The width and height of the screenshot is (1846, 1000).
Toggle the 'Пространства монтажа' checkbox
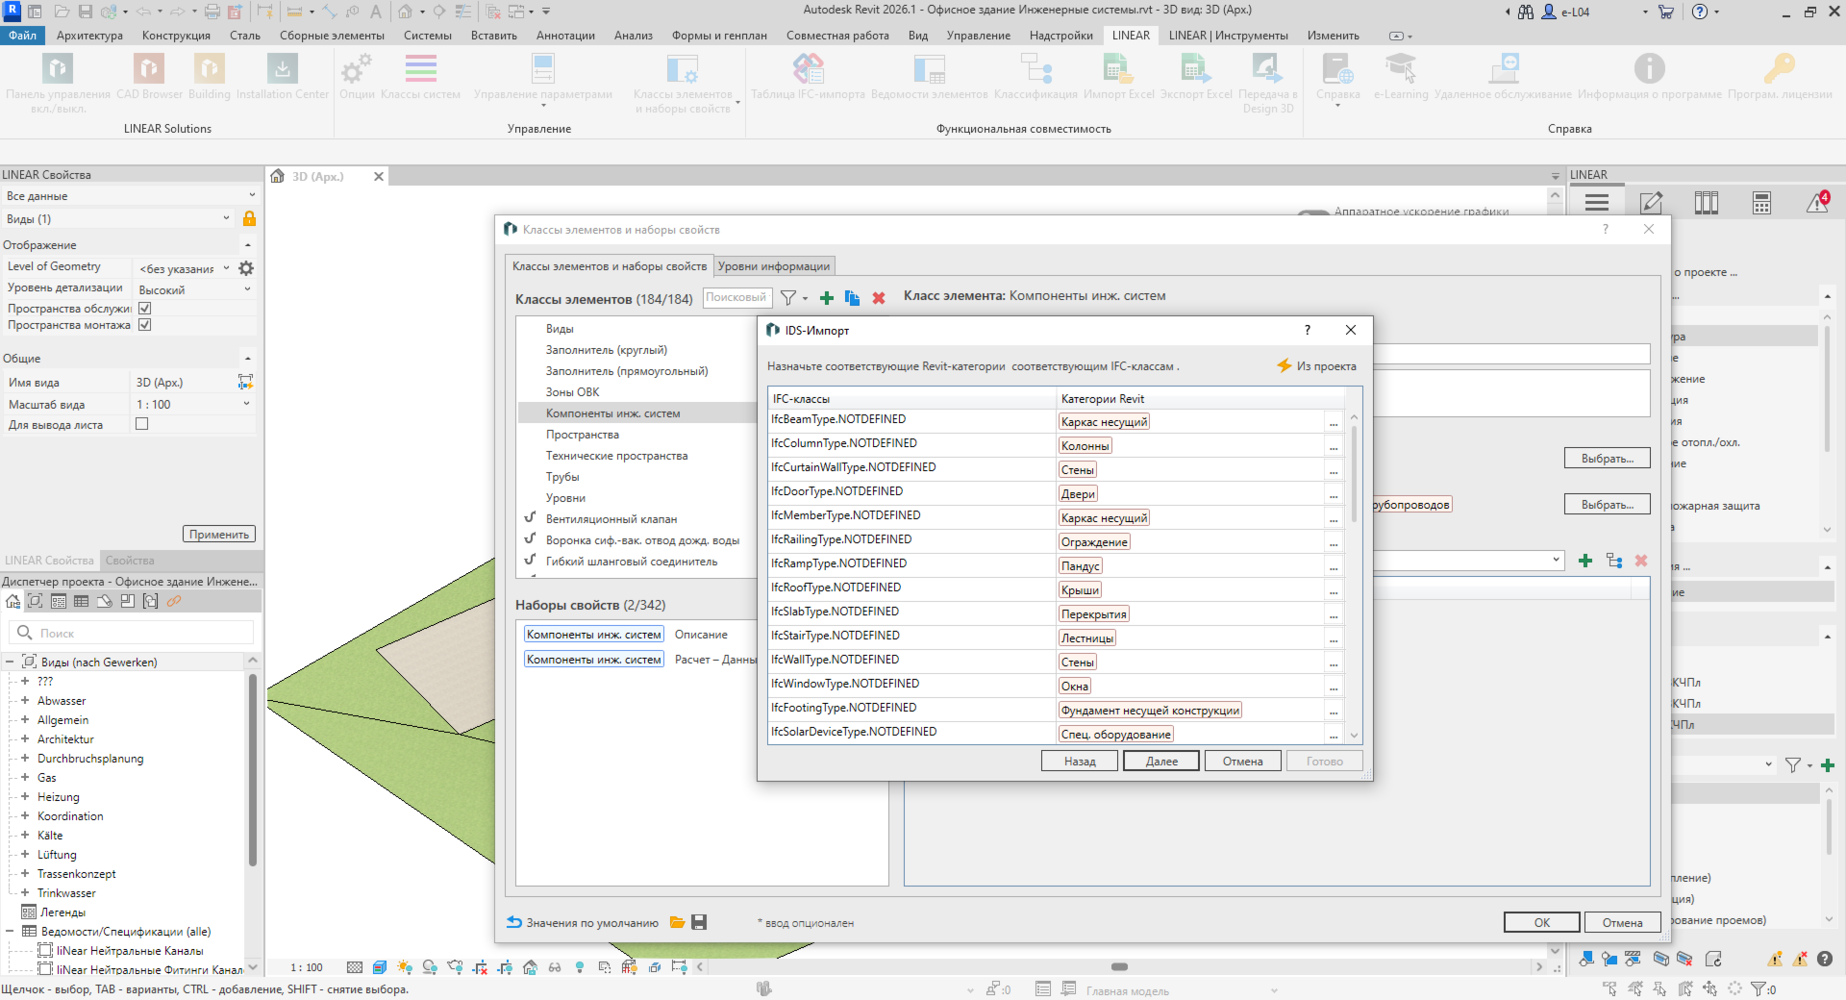[x=145, y=325]
